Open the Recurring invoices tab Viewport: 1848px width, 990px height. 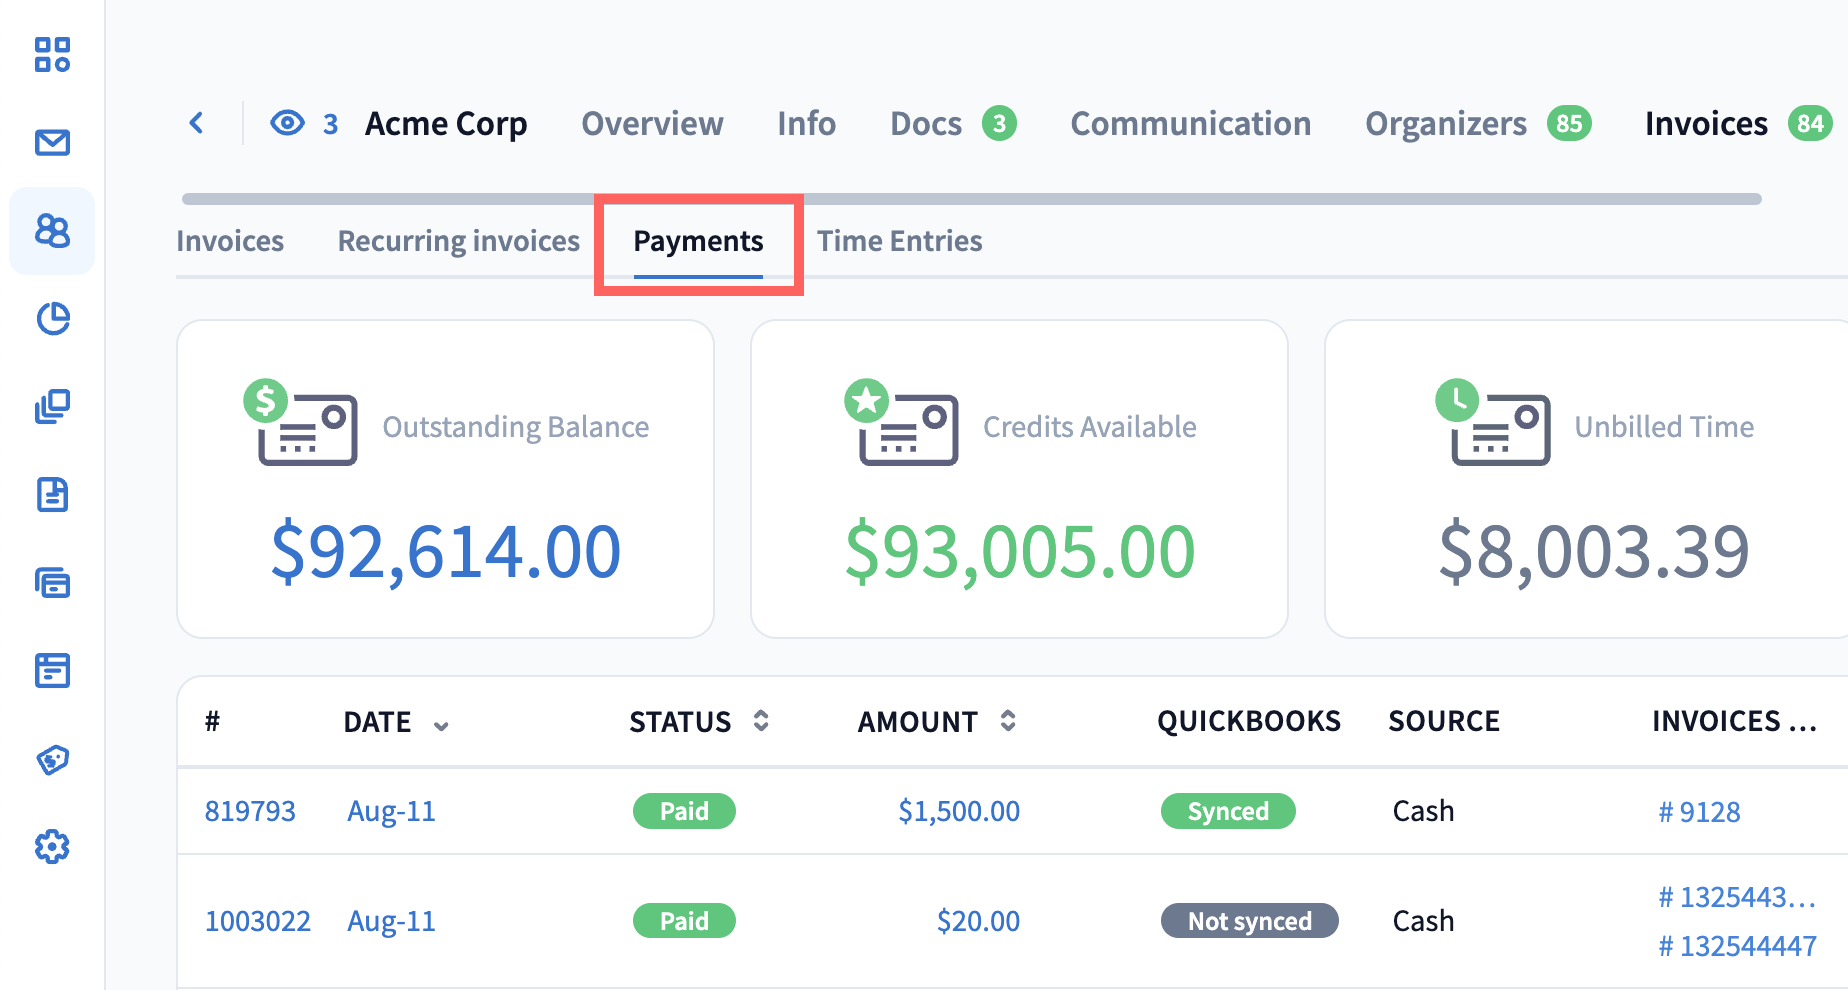[458, 241]
